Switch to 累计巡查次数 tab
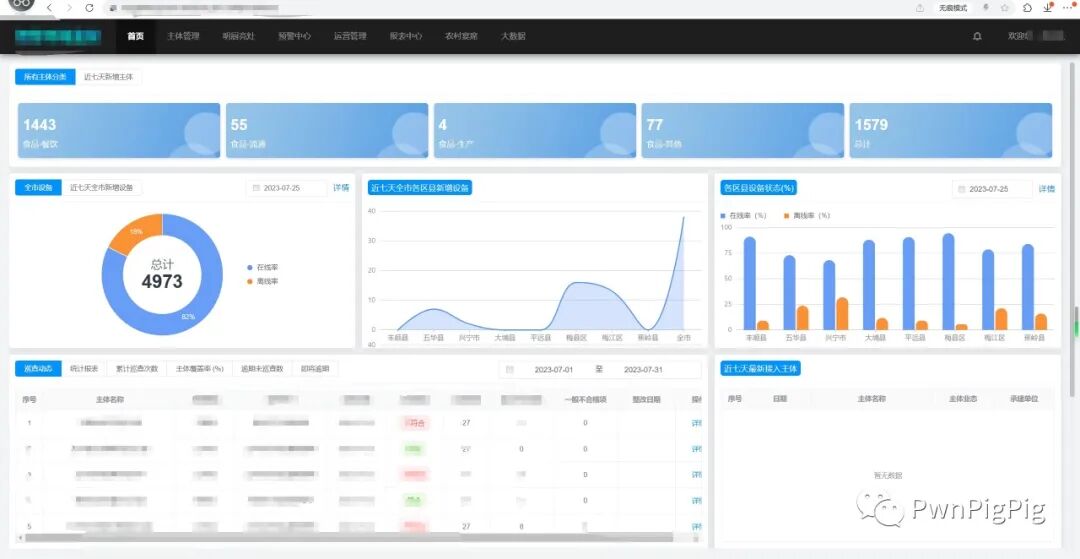Viewport: 1080px width, 559px height. [x=137, y=369]
